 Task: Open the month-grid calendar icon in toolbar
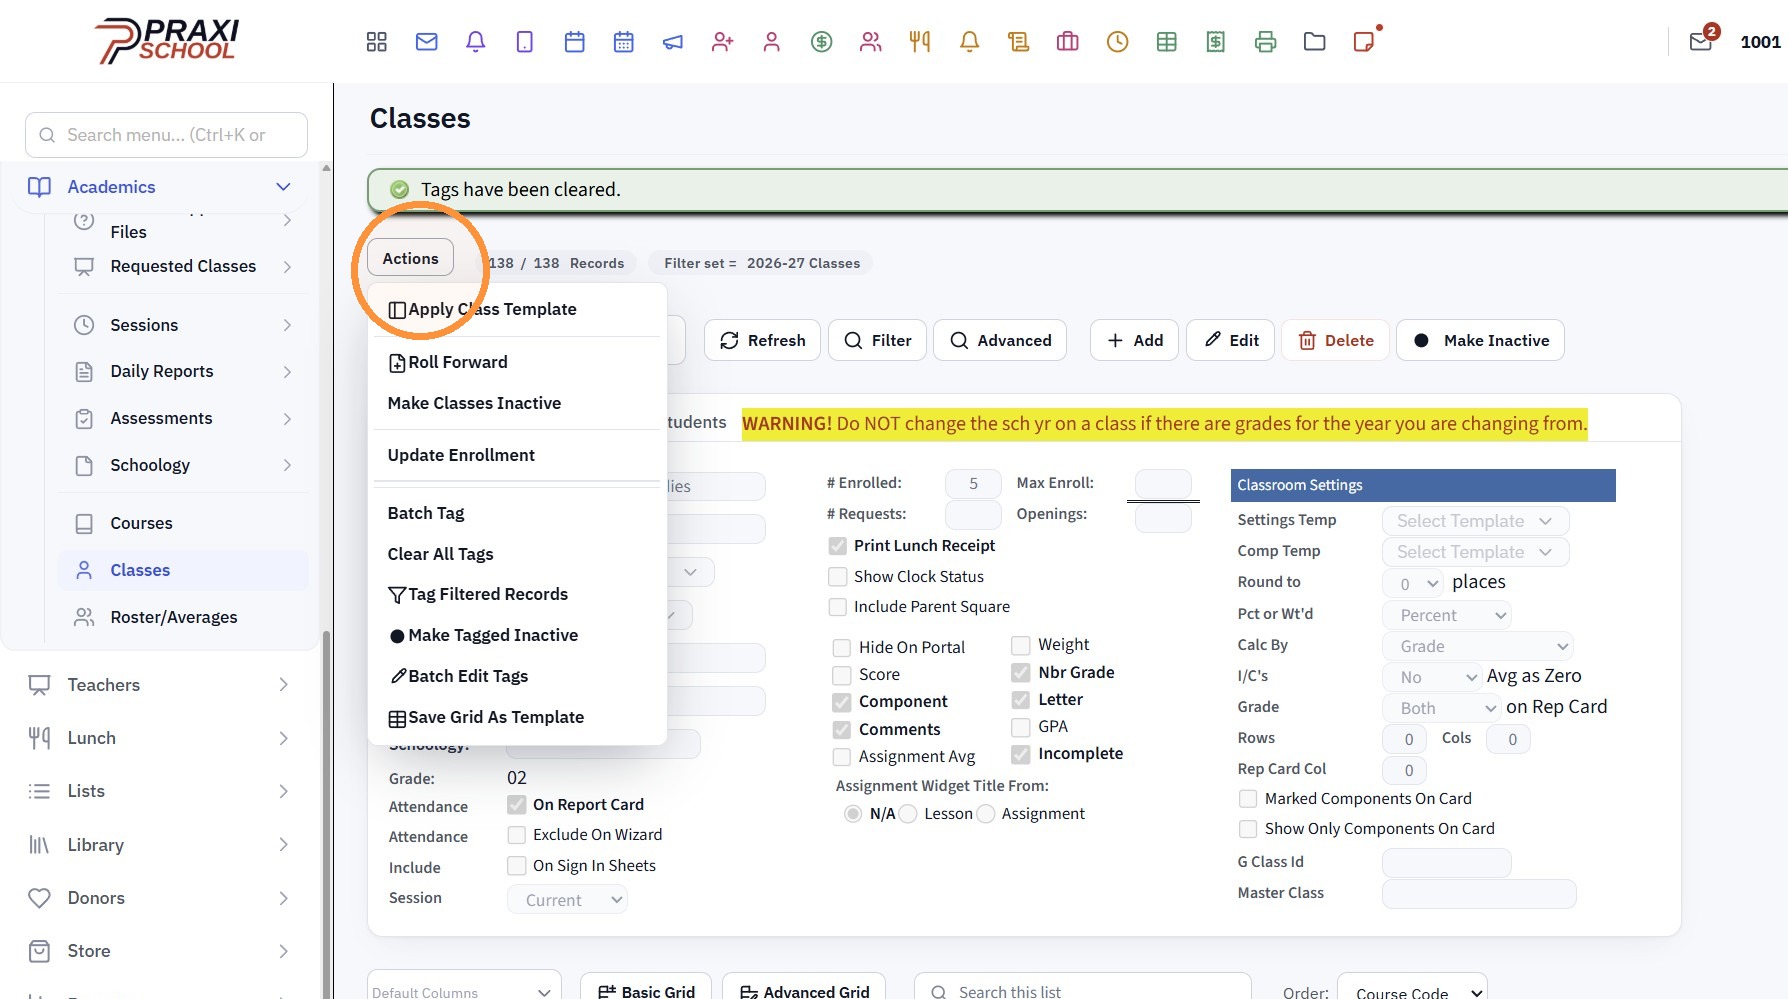click(x=624, y=42)
